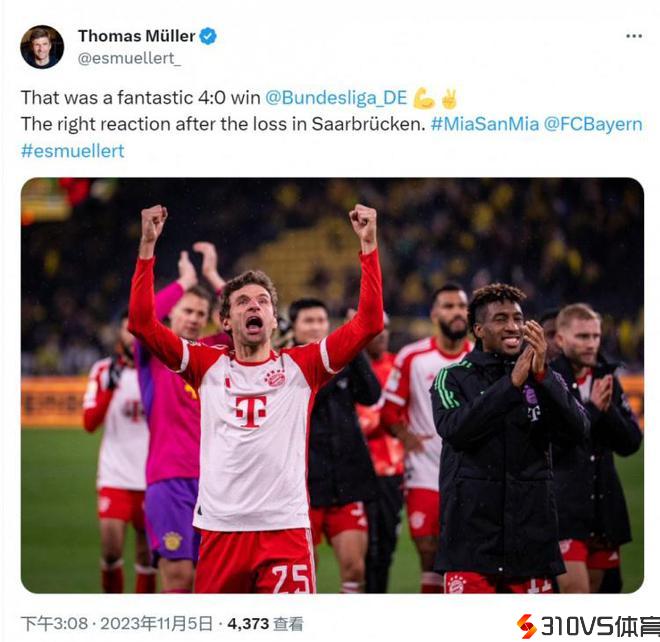Open Thomas Müller's profile avatar
The width and height of the screenshot is (660, 642).
point(42,46)
